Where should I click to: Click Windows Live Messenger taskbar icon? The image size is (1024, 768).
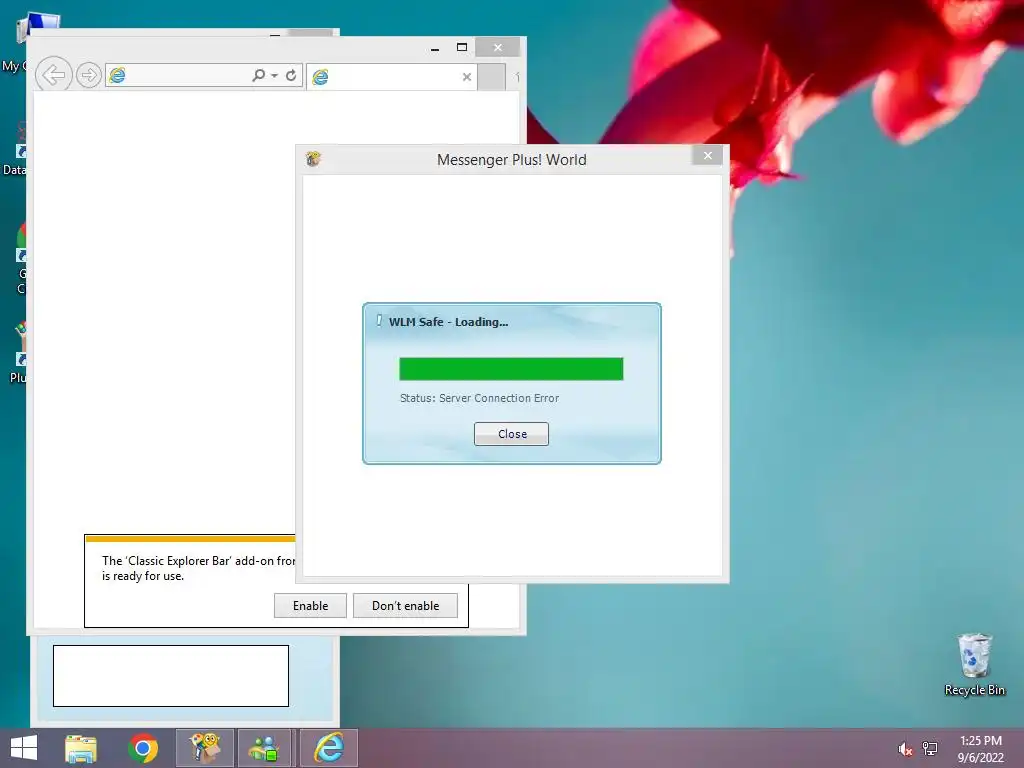pos(264,748)
